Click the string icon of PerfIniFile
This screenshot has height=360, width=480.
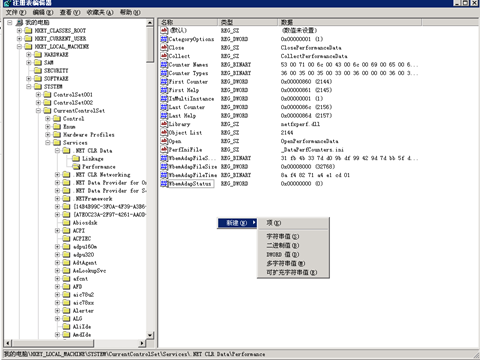[x=164, y=150]
